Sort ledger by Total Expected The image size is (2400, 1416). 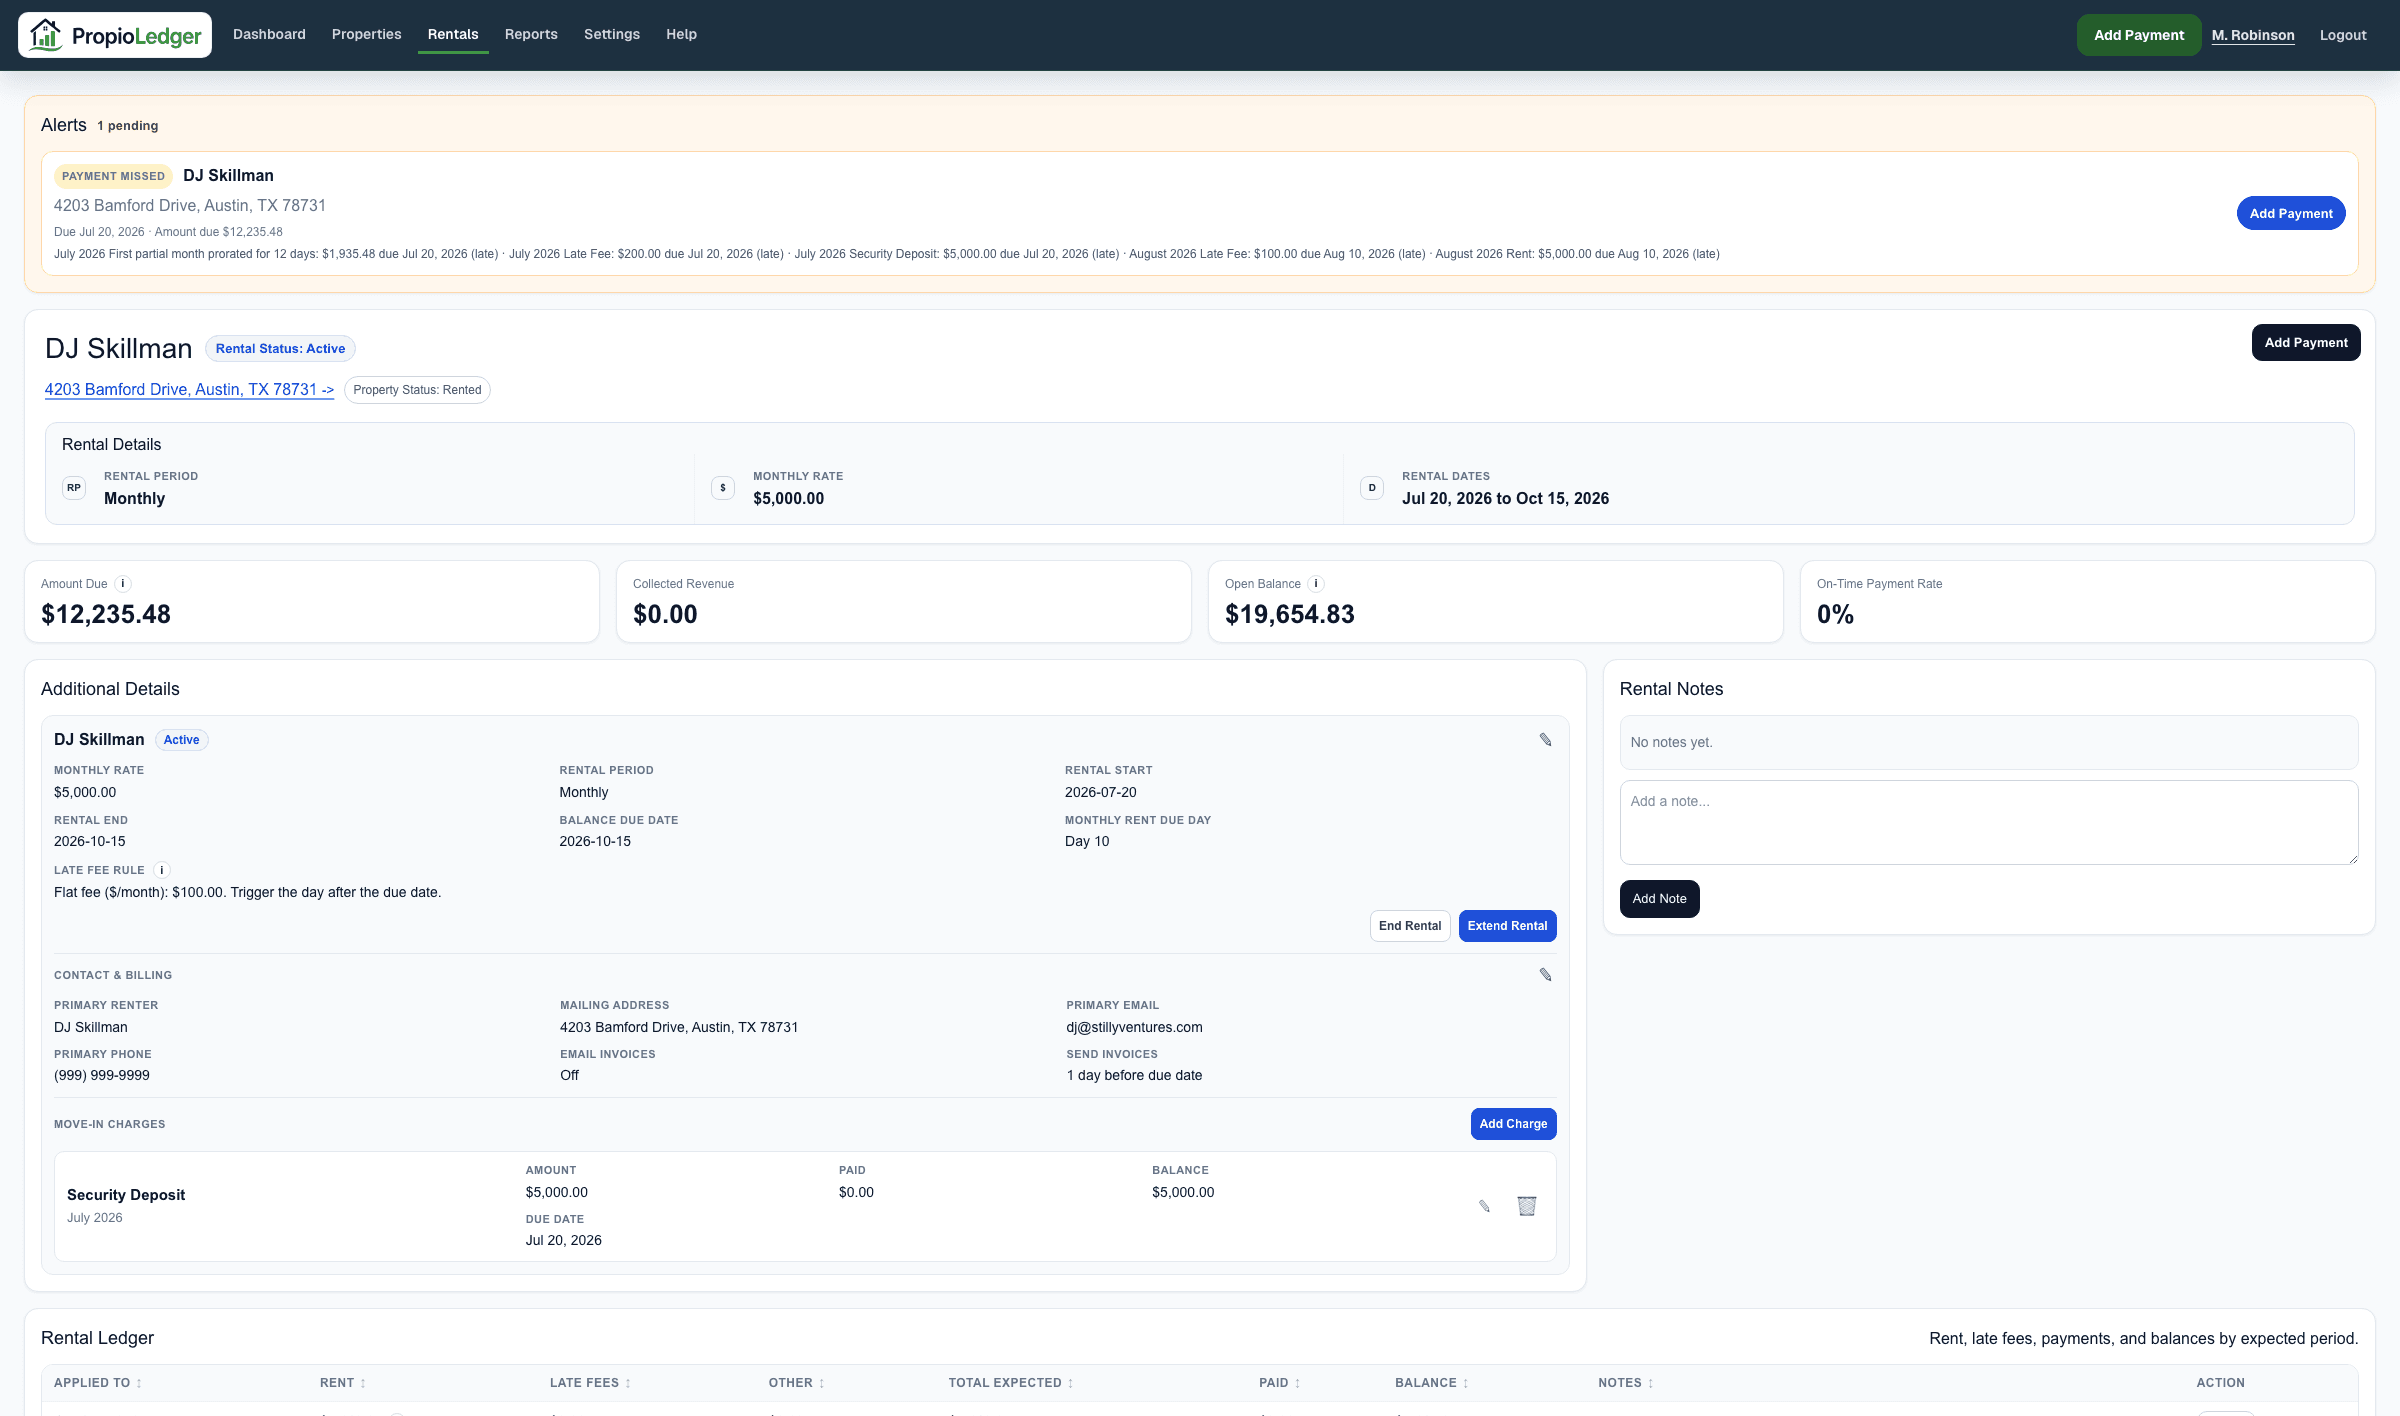1011,1383
